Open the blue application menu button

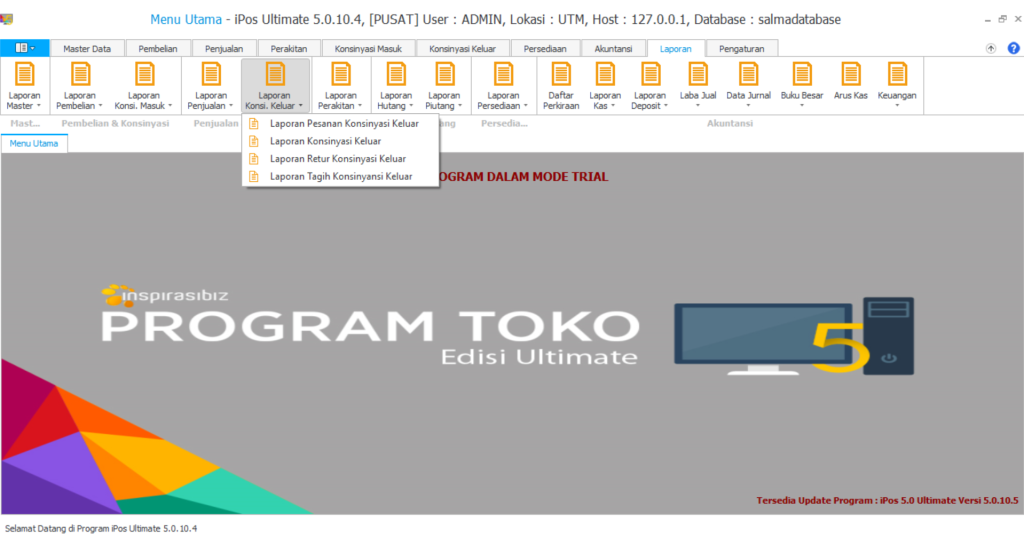[24, 48]
